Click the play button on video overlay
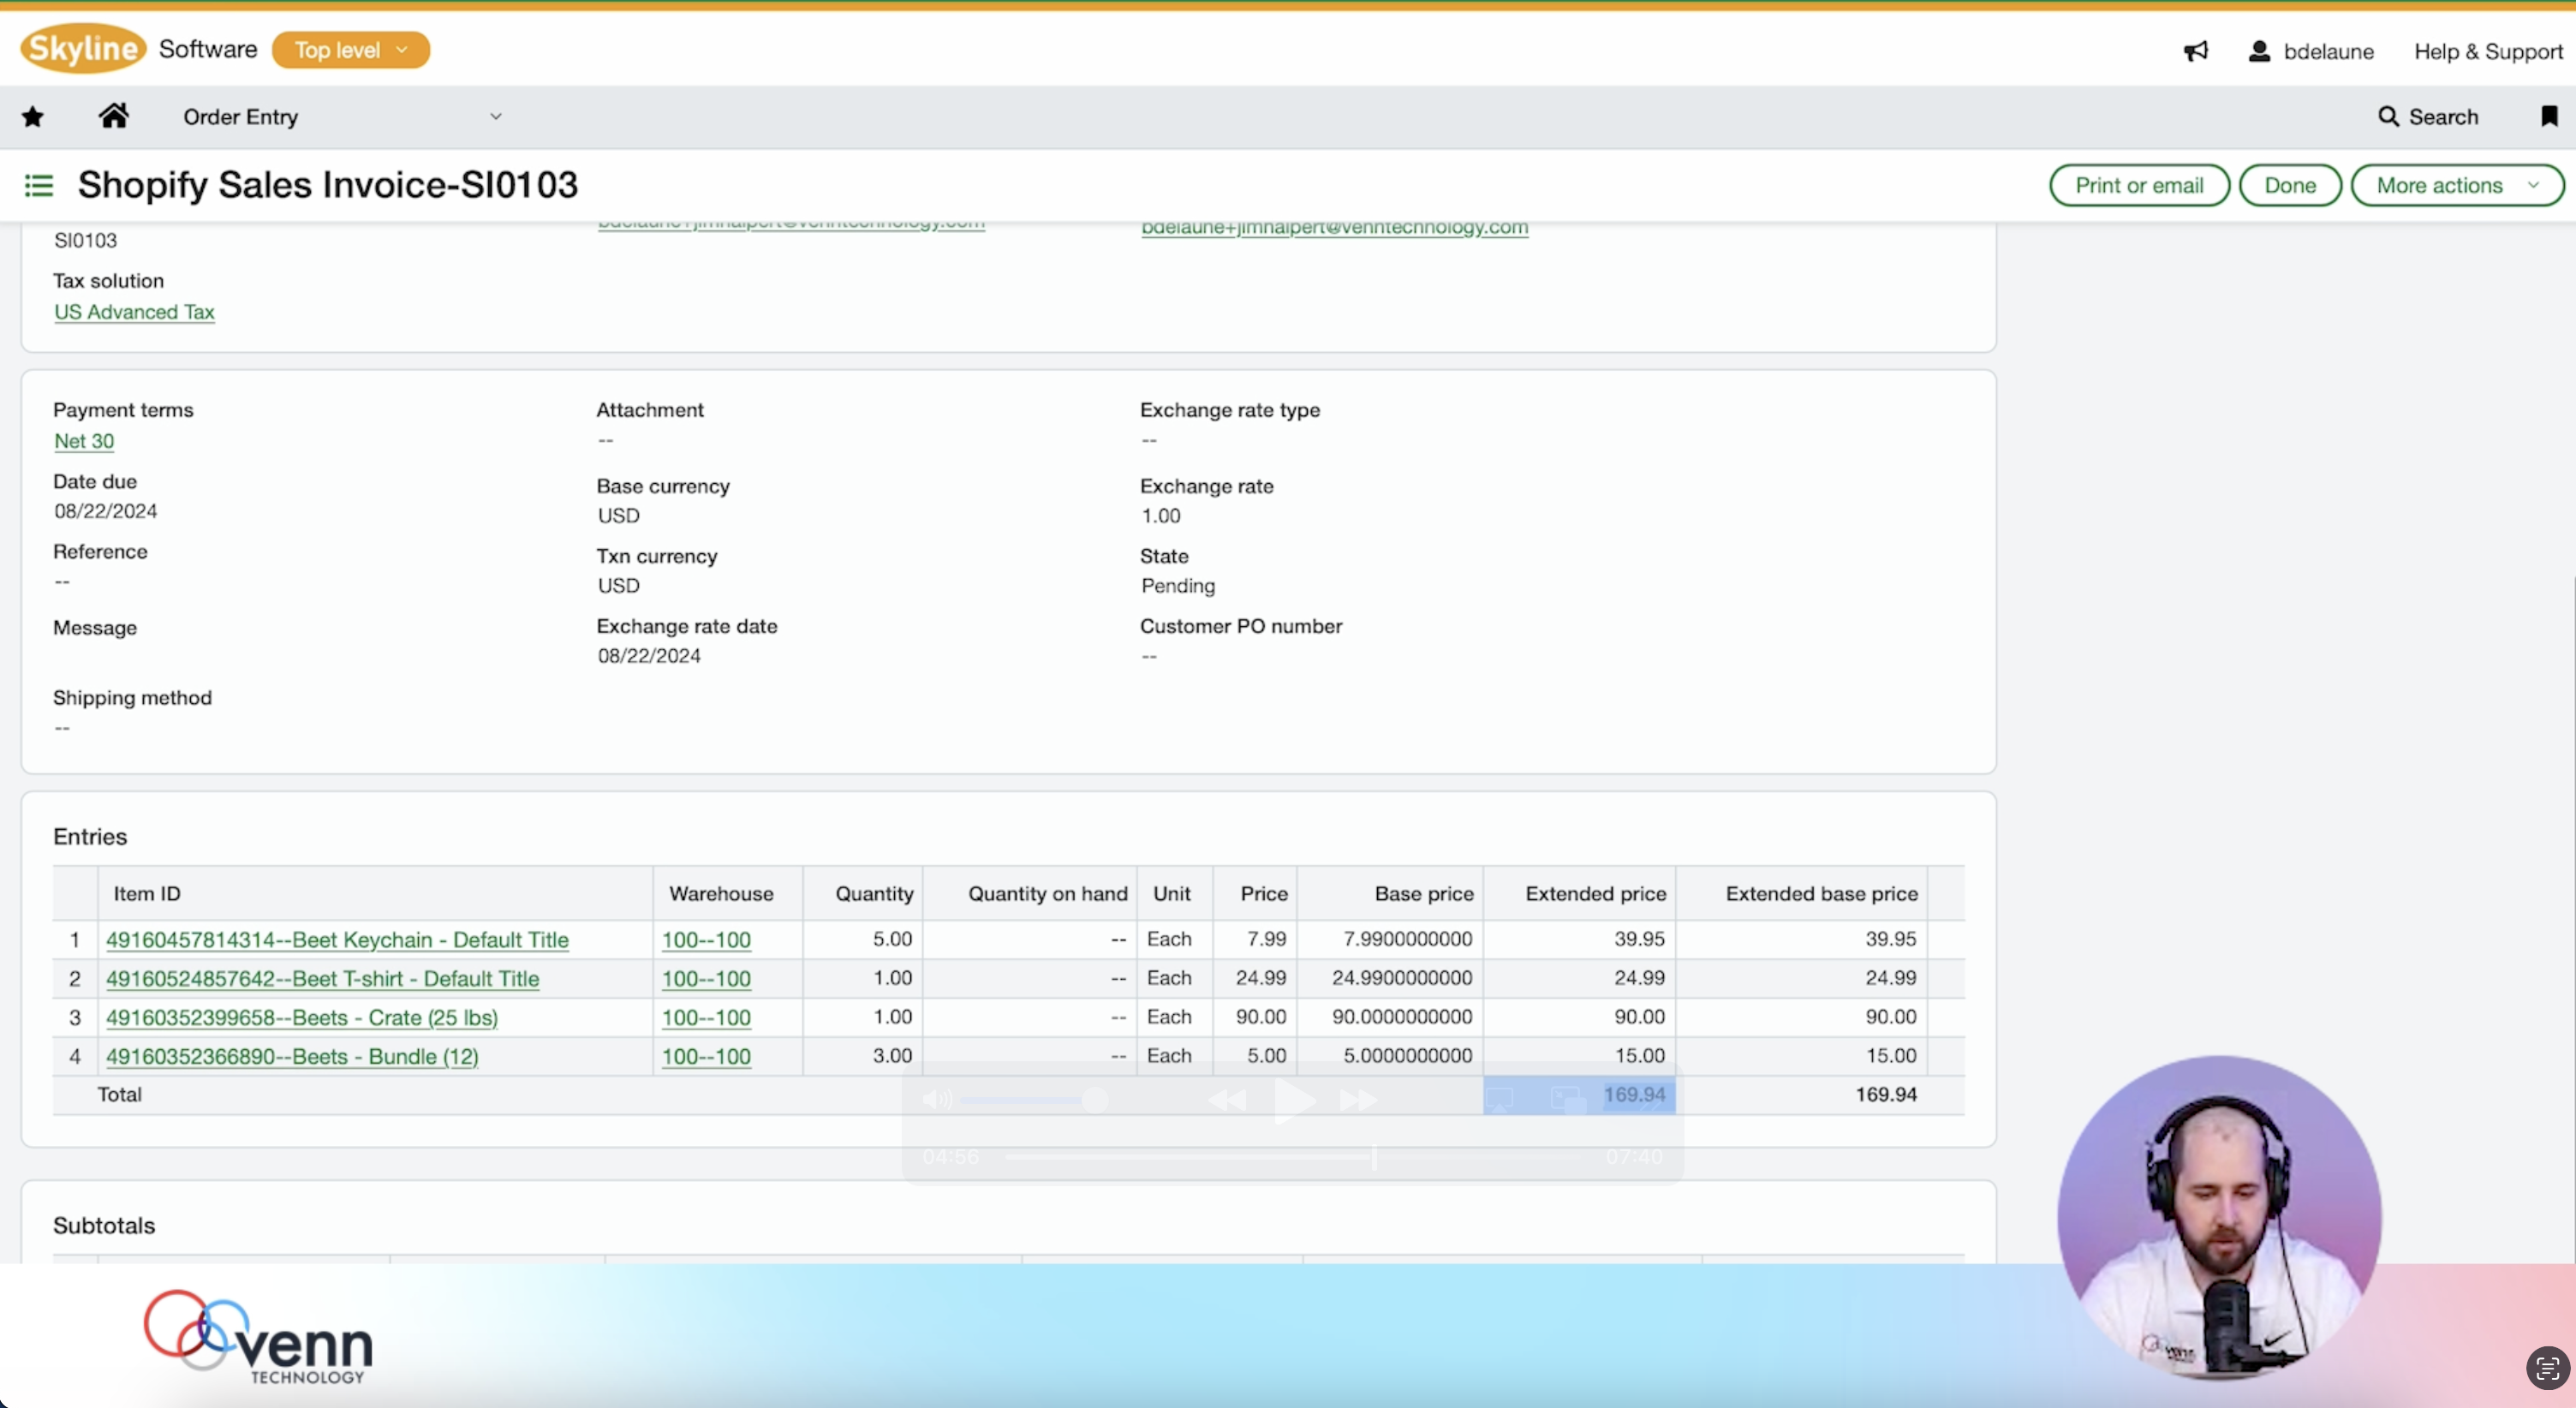This screenshot has height=1408, width=2576. [x=1294, y=1101]
